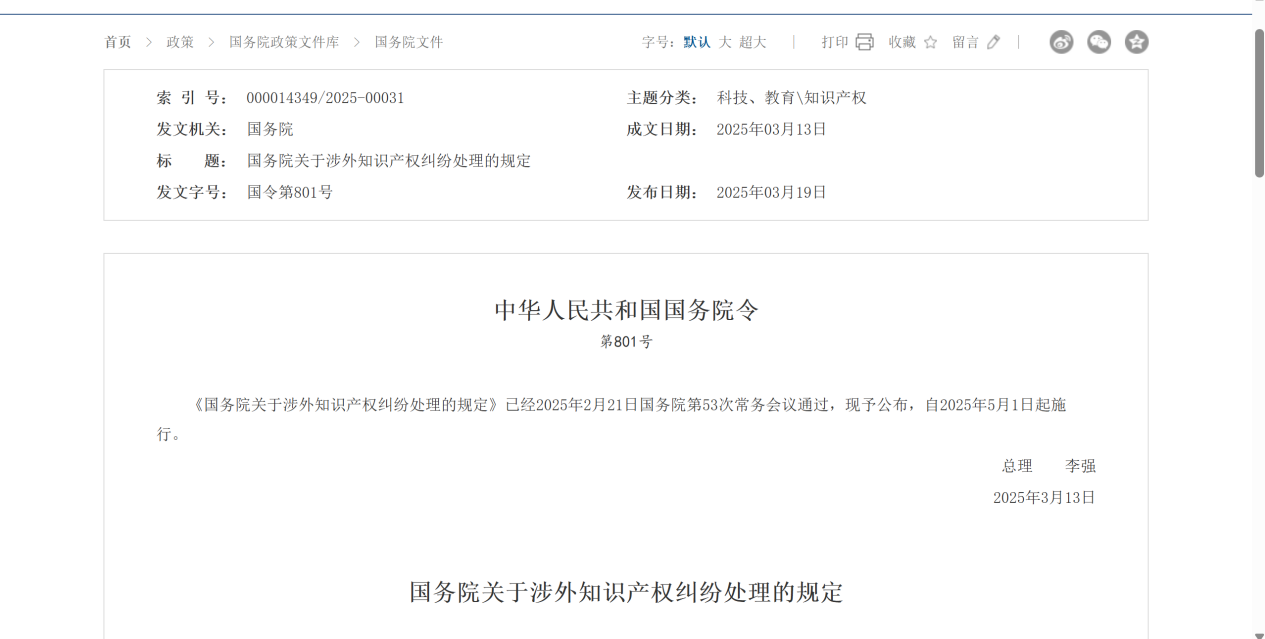Click the scrollbar up arrow
The height and width of the screenshot is (639, 1265).
pyautogui.click(x=1257, y=6)
